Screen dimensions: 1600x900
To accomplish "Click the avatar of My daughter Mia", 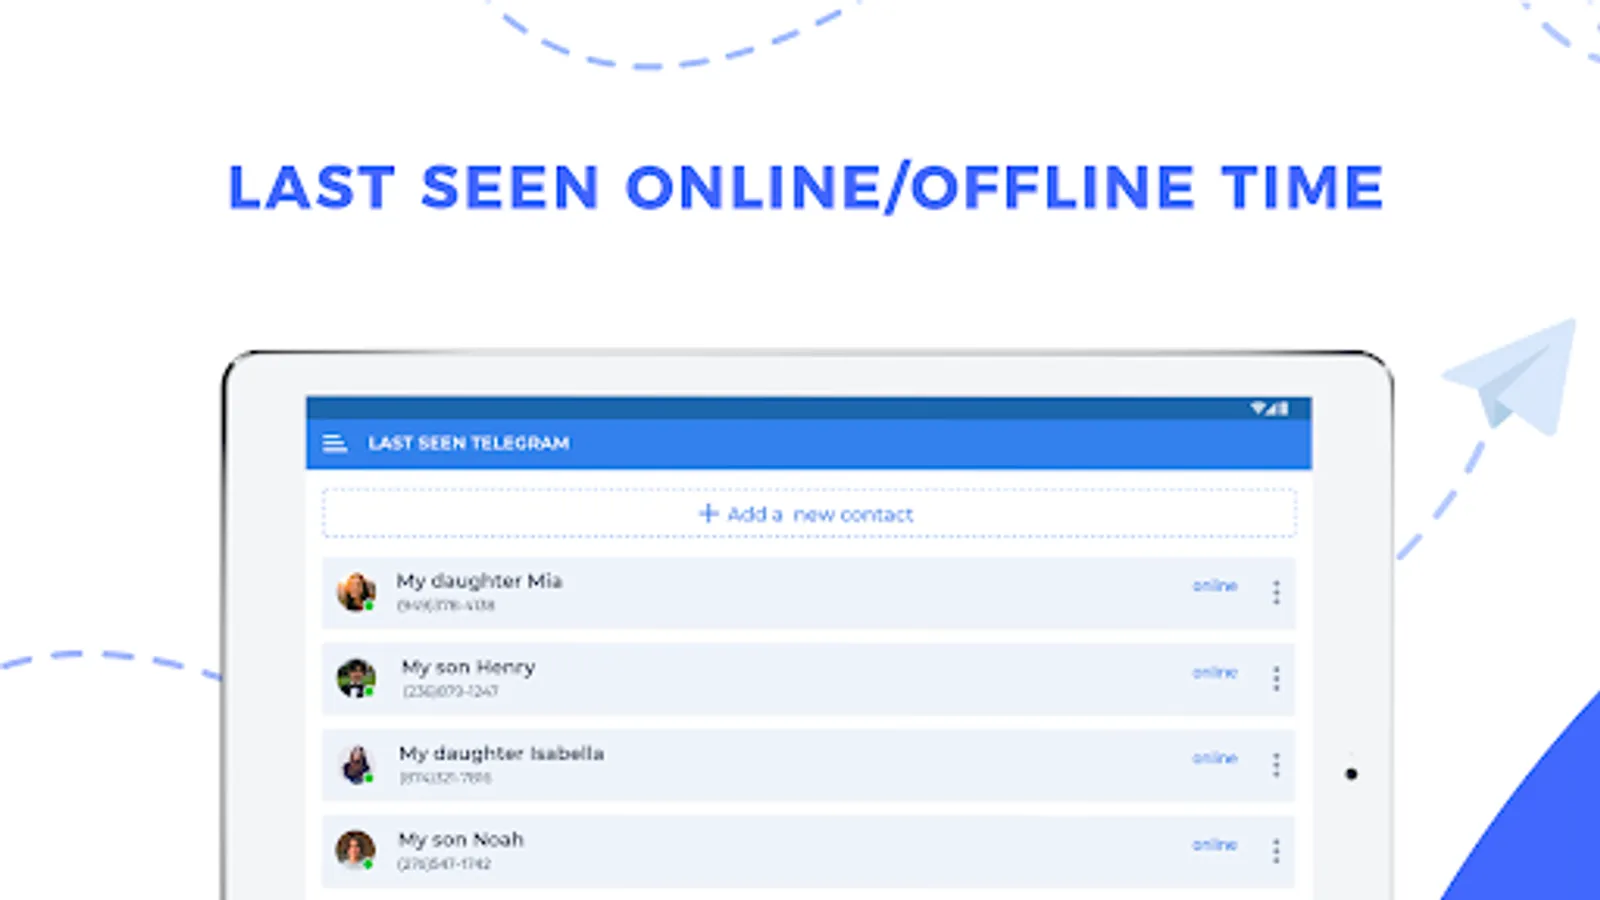I will pos(356,592).
